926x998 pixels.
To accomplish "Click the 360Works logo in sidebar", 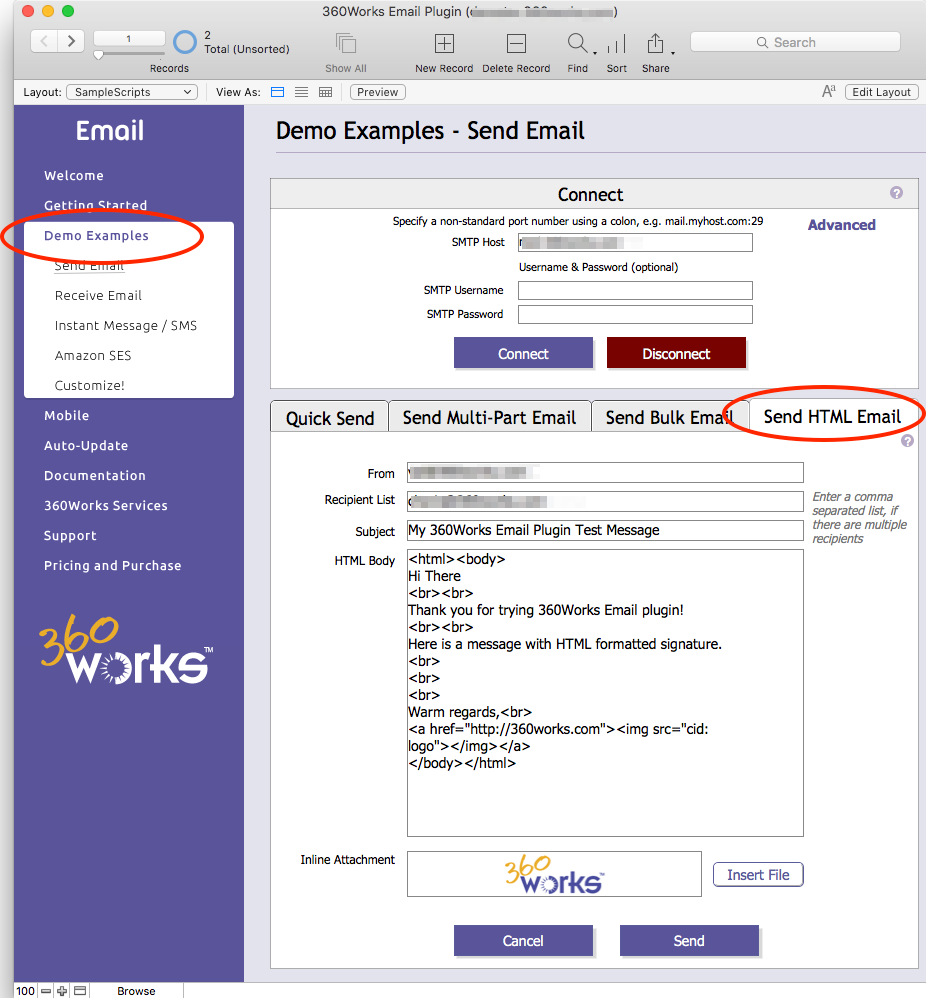I will click(126, 650).
